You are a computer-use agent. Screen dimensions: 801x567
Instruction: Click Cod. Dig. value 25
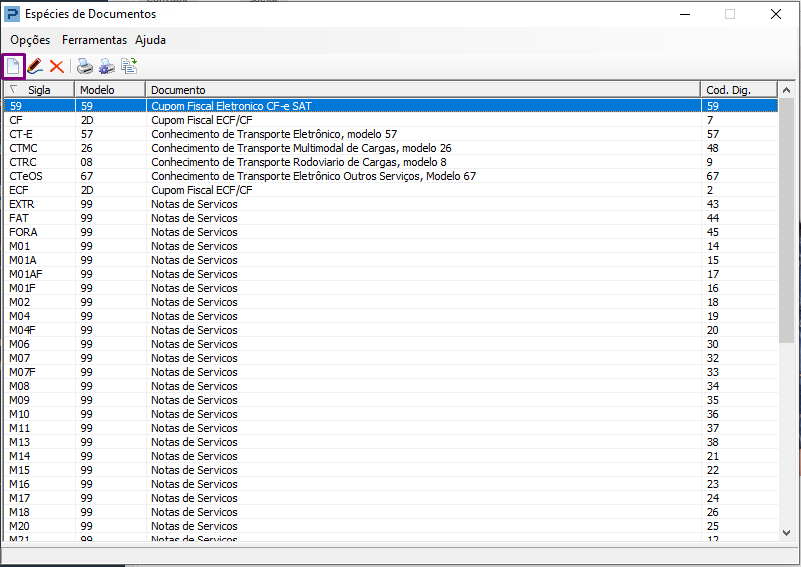(712, 526)
